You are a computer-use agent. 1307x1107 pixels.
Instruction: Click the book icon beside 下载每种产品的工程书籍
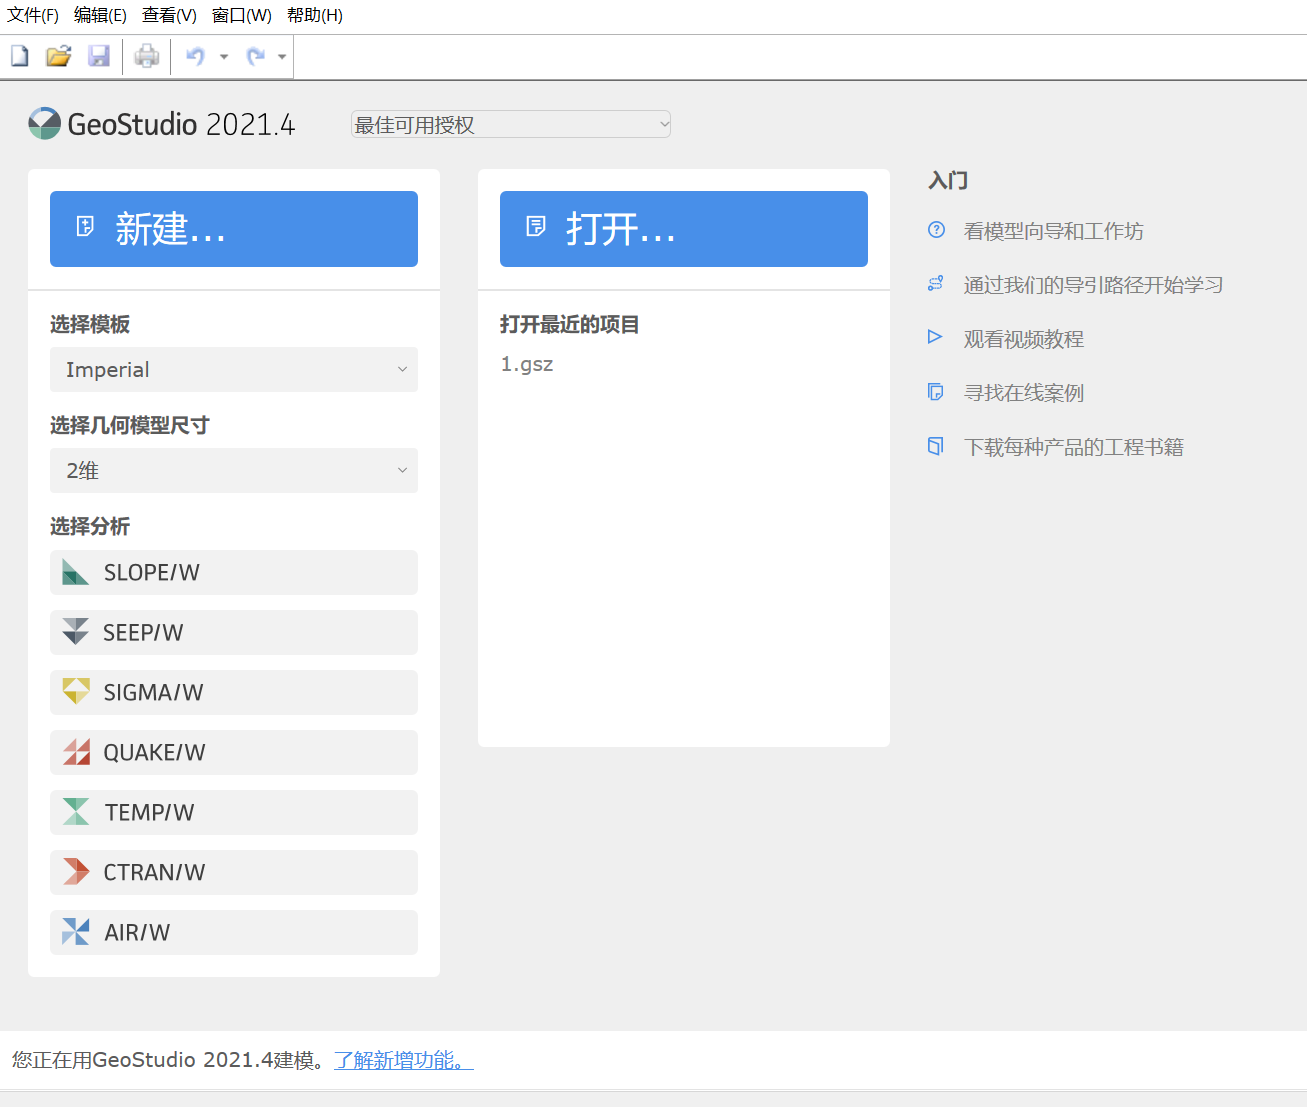[x=936, y=446]
